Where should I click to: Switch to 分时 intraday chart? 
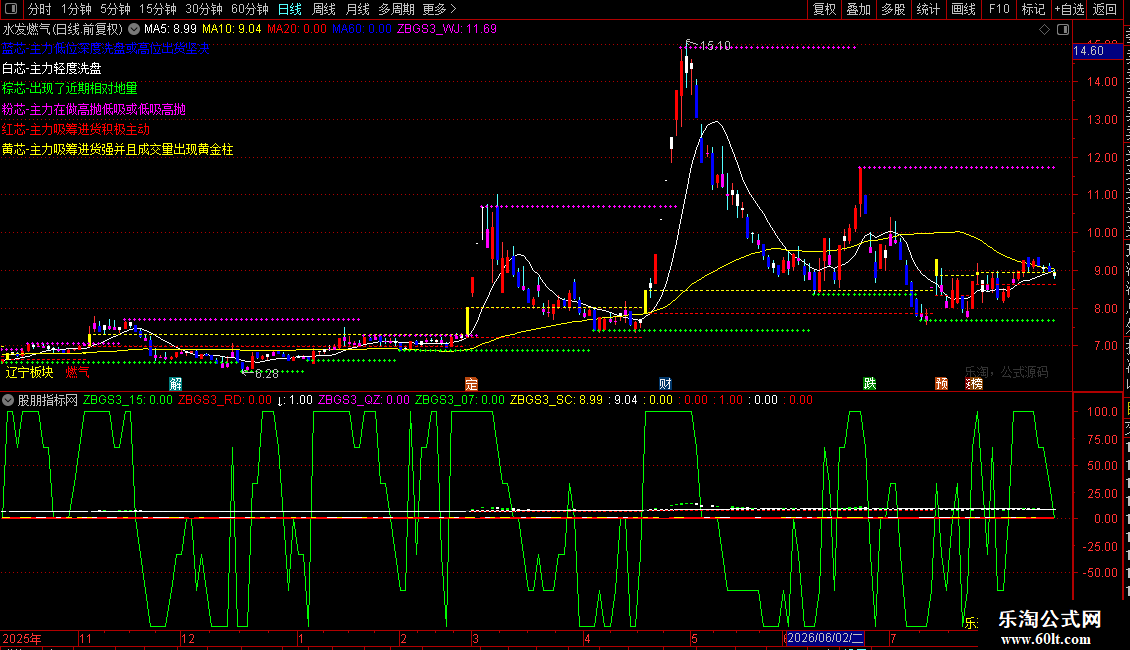click(40, 9)
